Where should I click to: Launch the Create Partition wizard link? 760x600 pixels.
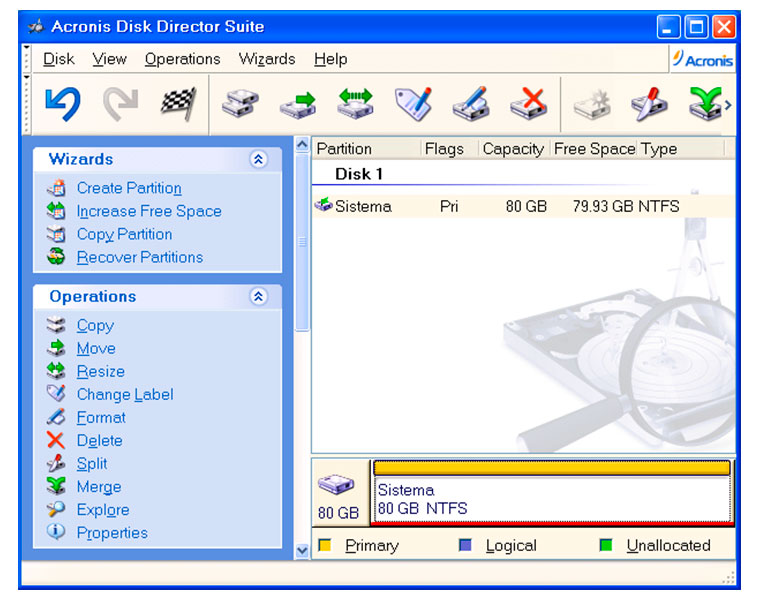pos(129,188)
